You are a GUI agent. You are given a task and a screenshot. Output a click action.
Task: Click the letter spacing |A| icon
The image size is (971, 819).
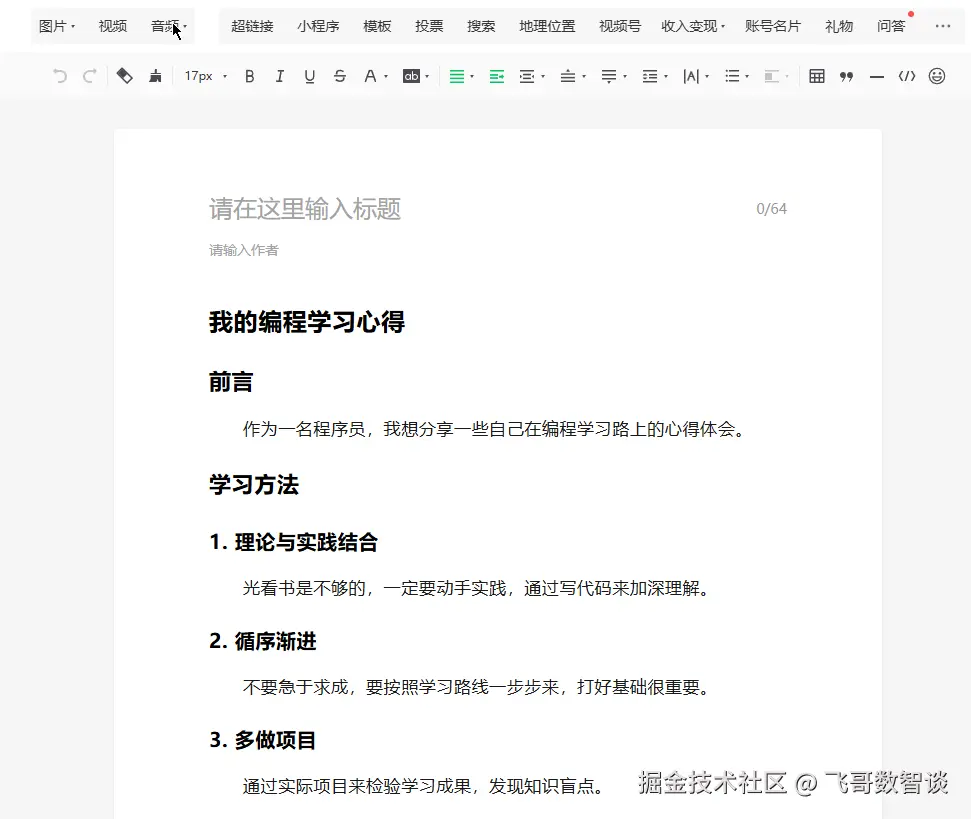click(x=691, y=77)
